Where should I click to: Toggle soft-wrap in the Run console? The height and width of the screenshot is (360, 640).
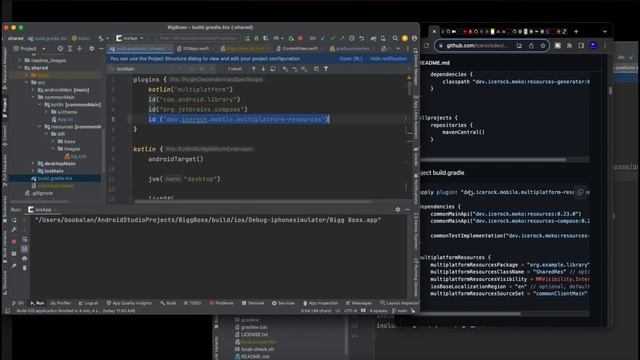point(24,240)
